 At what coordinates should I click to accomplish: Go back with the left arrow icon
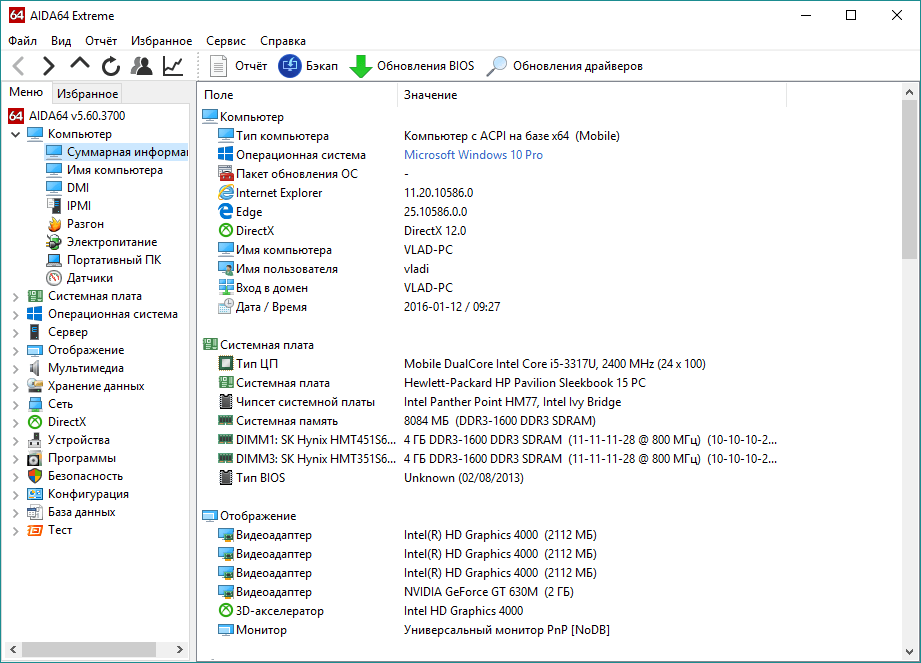pos(19,66)
